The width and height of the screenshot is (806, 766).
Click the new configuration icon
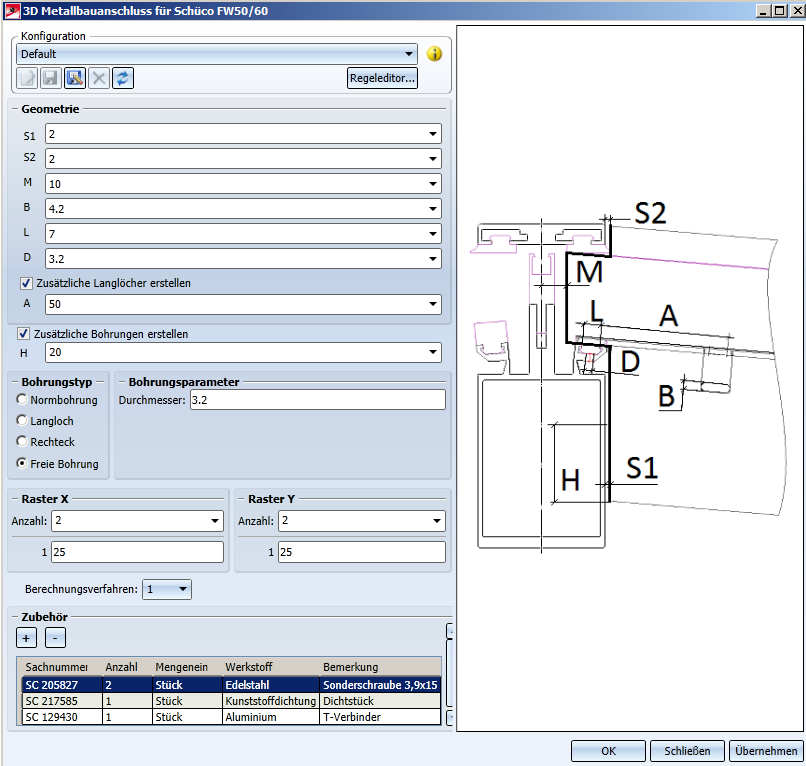[27, 78]
